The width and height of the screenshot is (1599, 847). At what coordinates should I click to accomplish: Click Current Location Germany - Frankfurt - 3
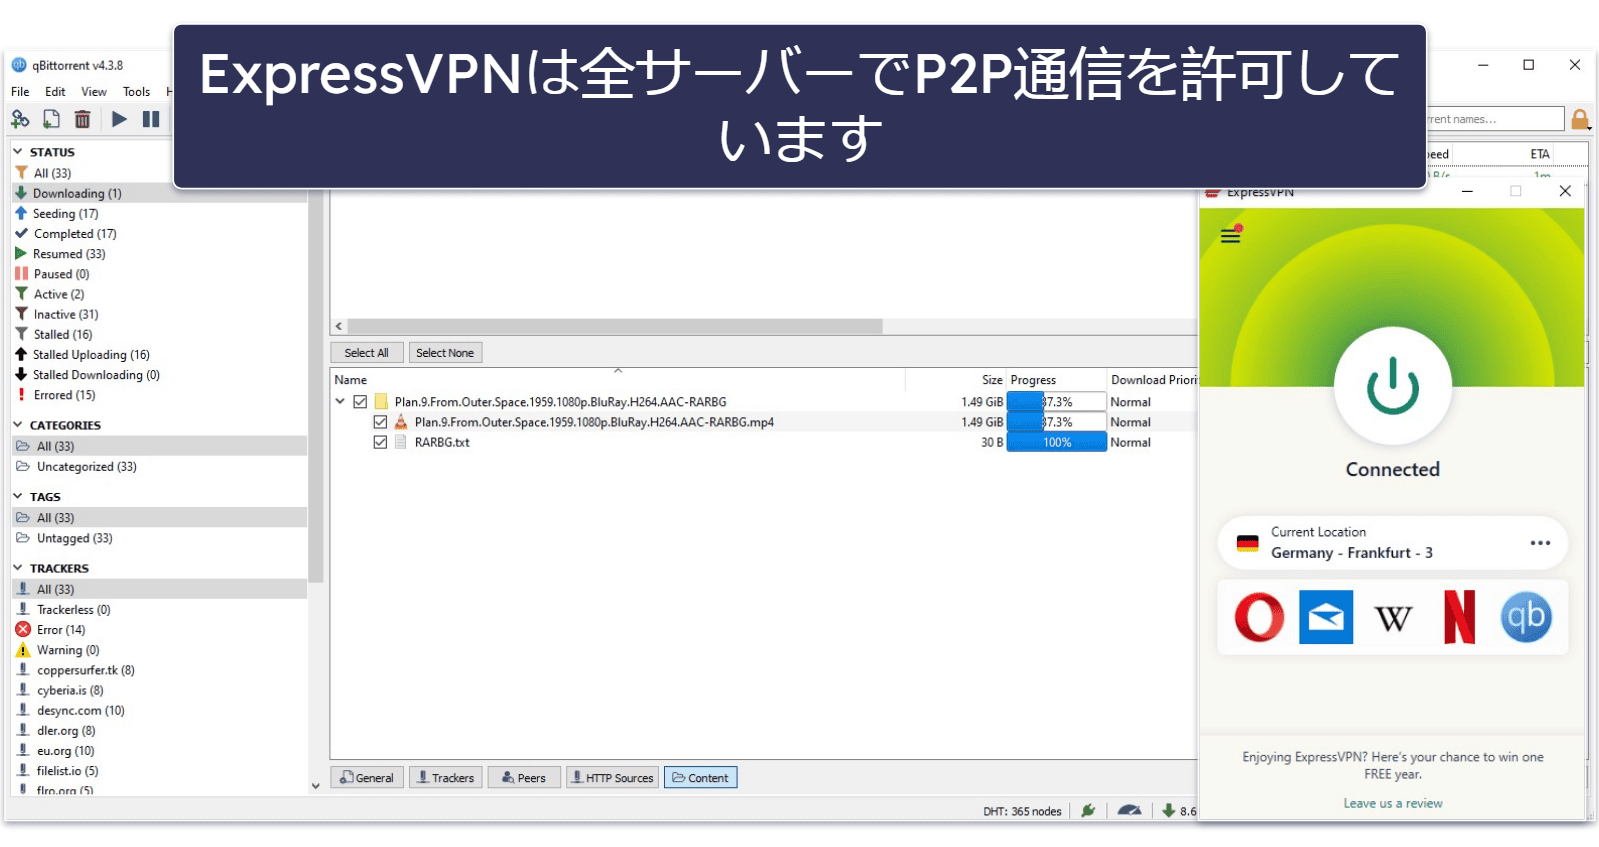[1392, 543]
